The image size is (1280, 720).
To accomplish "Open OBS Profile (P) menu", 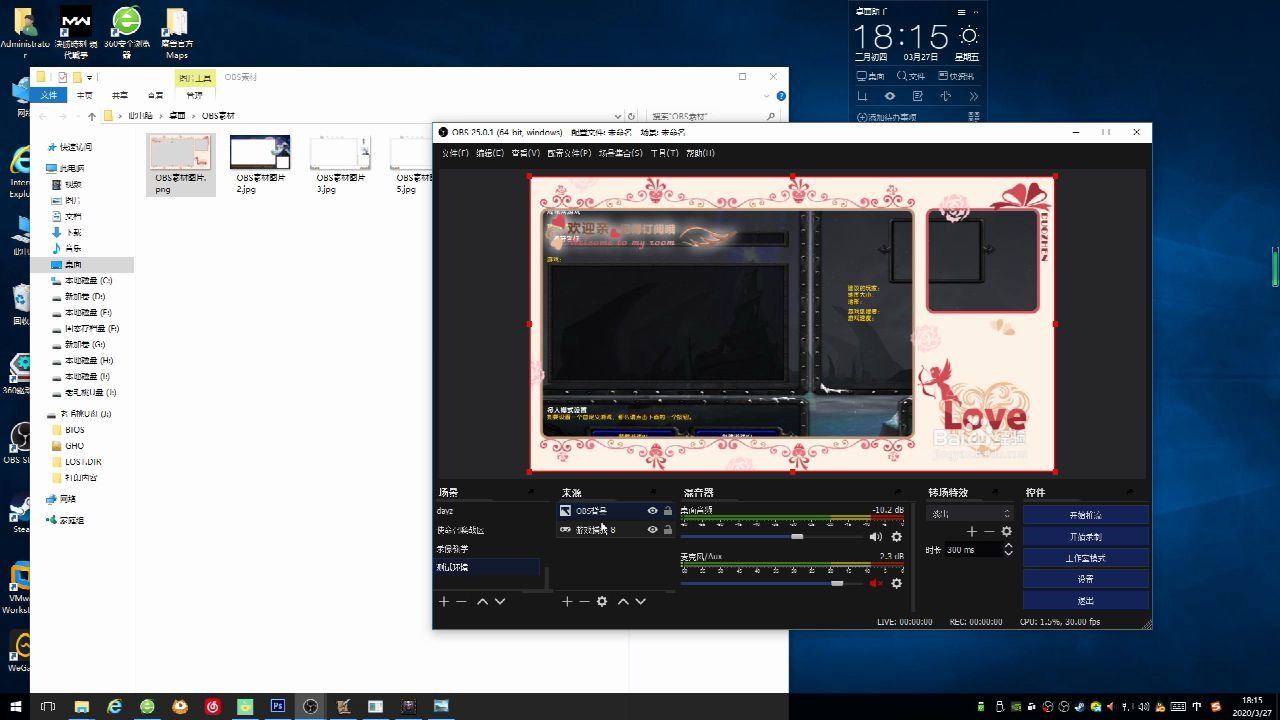I will pos(569,153).
